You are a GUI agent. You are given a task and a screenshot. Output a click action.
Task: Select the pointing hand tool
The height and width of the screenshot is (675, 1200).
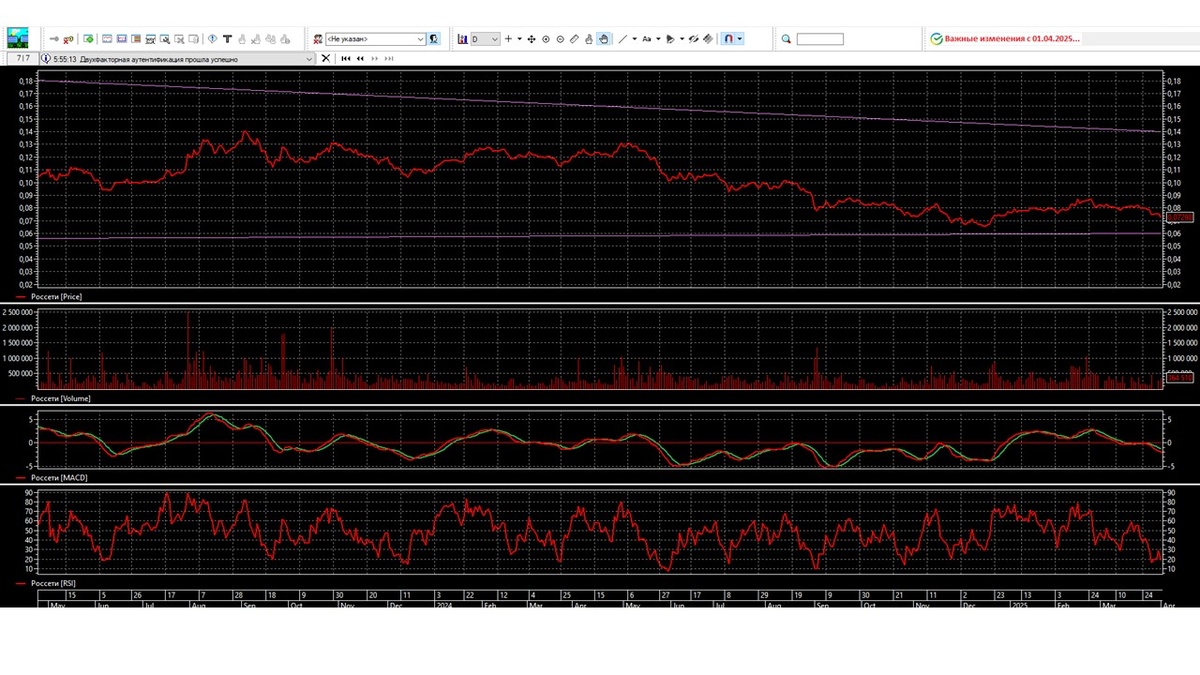[589, 39]
